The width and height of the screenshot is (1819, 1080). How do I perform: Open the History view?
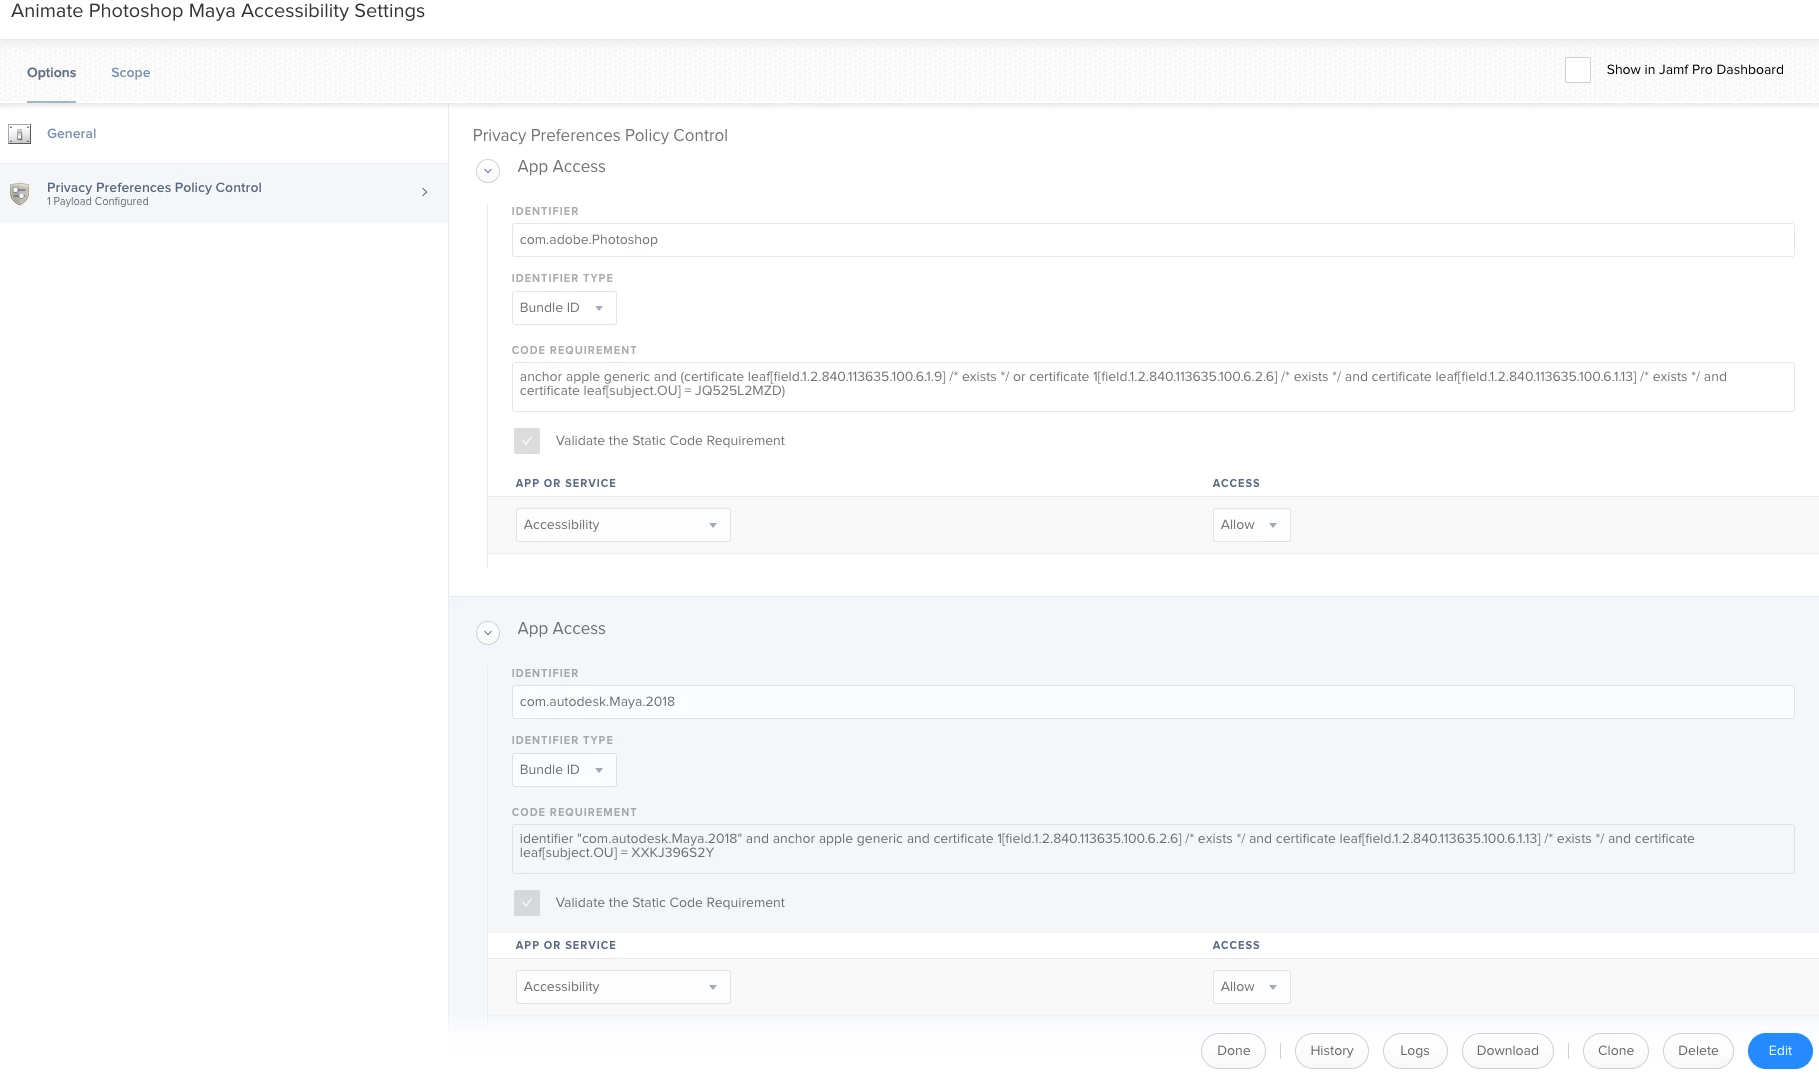[1331, 1051]
